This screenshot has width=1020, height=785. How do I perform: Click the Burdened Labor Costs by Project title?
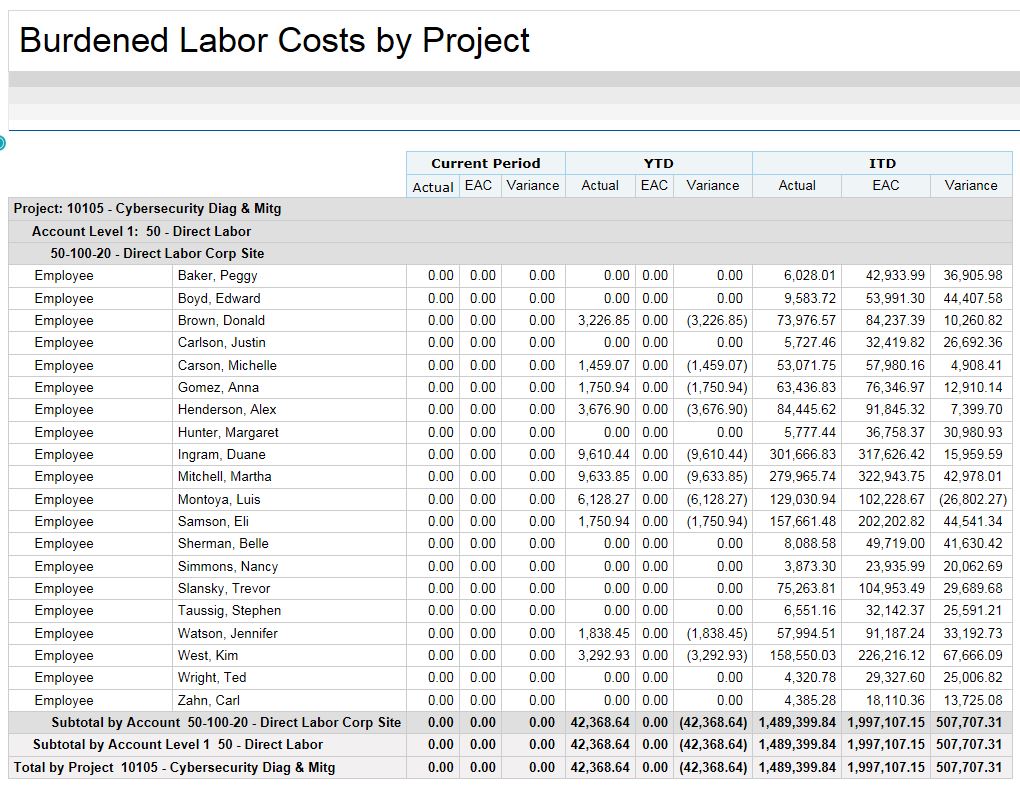pyautogui.click(x=275, y=40)
